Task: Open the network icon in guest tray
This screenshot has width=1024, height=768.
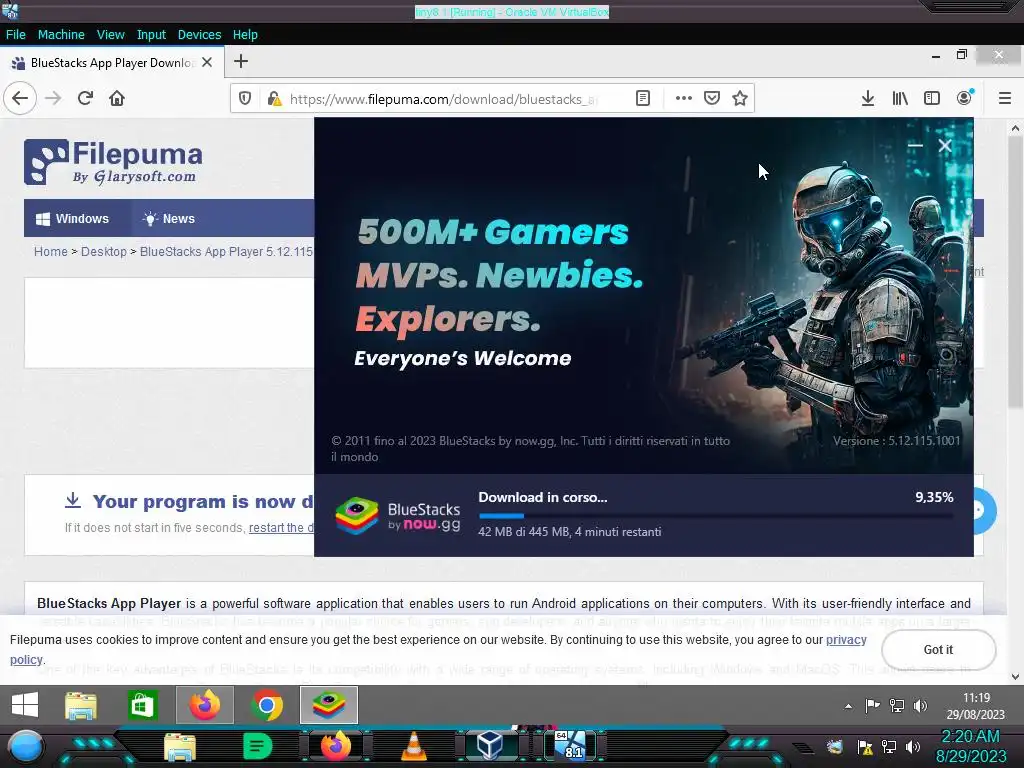Action: click(x=897, y=706)
